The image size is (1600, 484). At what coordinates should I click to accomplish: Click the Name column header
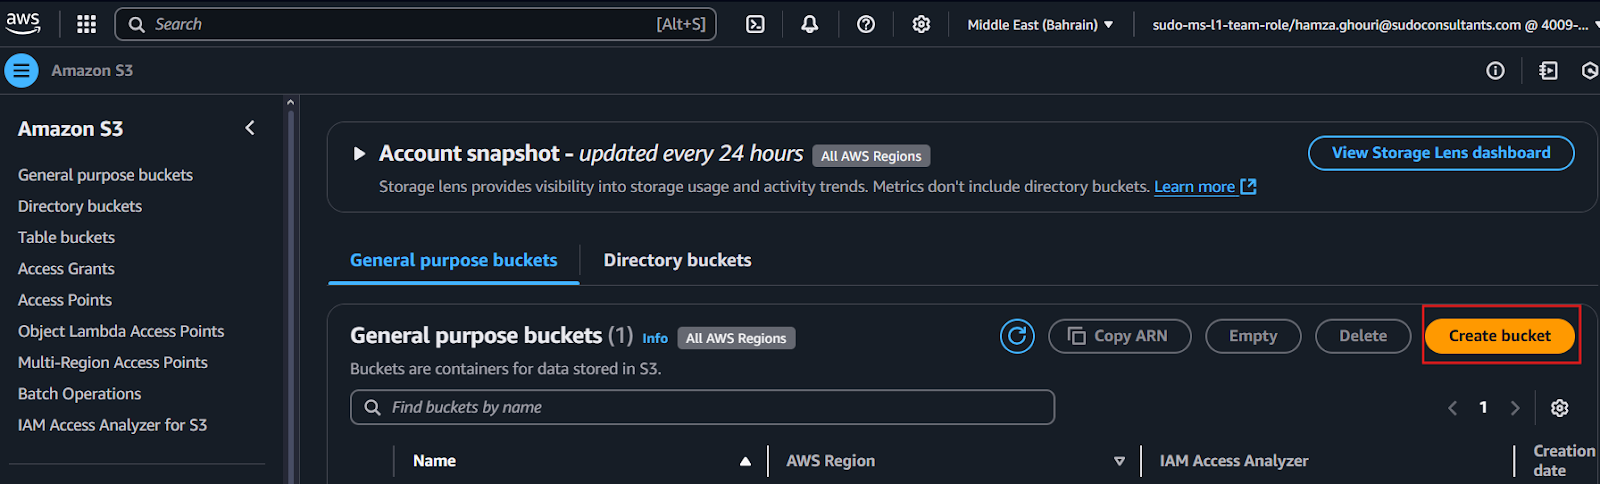434,461
